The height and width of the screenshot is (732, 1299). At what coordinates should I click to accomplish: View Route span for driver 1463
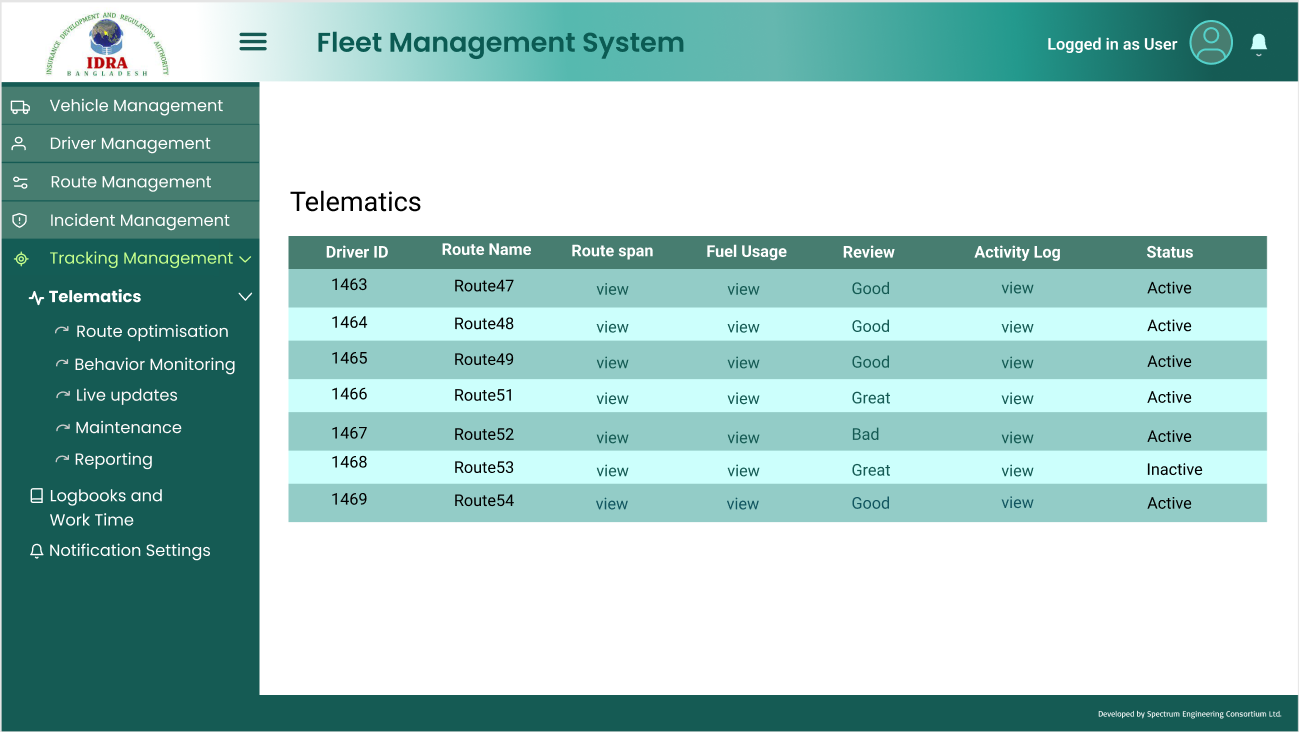tap(612, 289)
